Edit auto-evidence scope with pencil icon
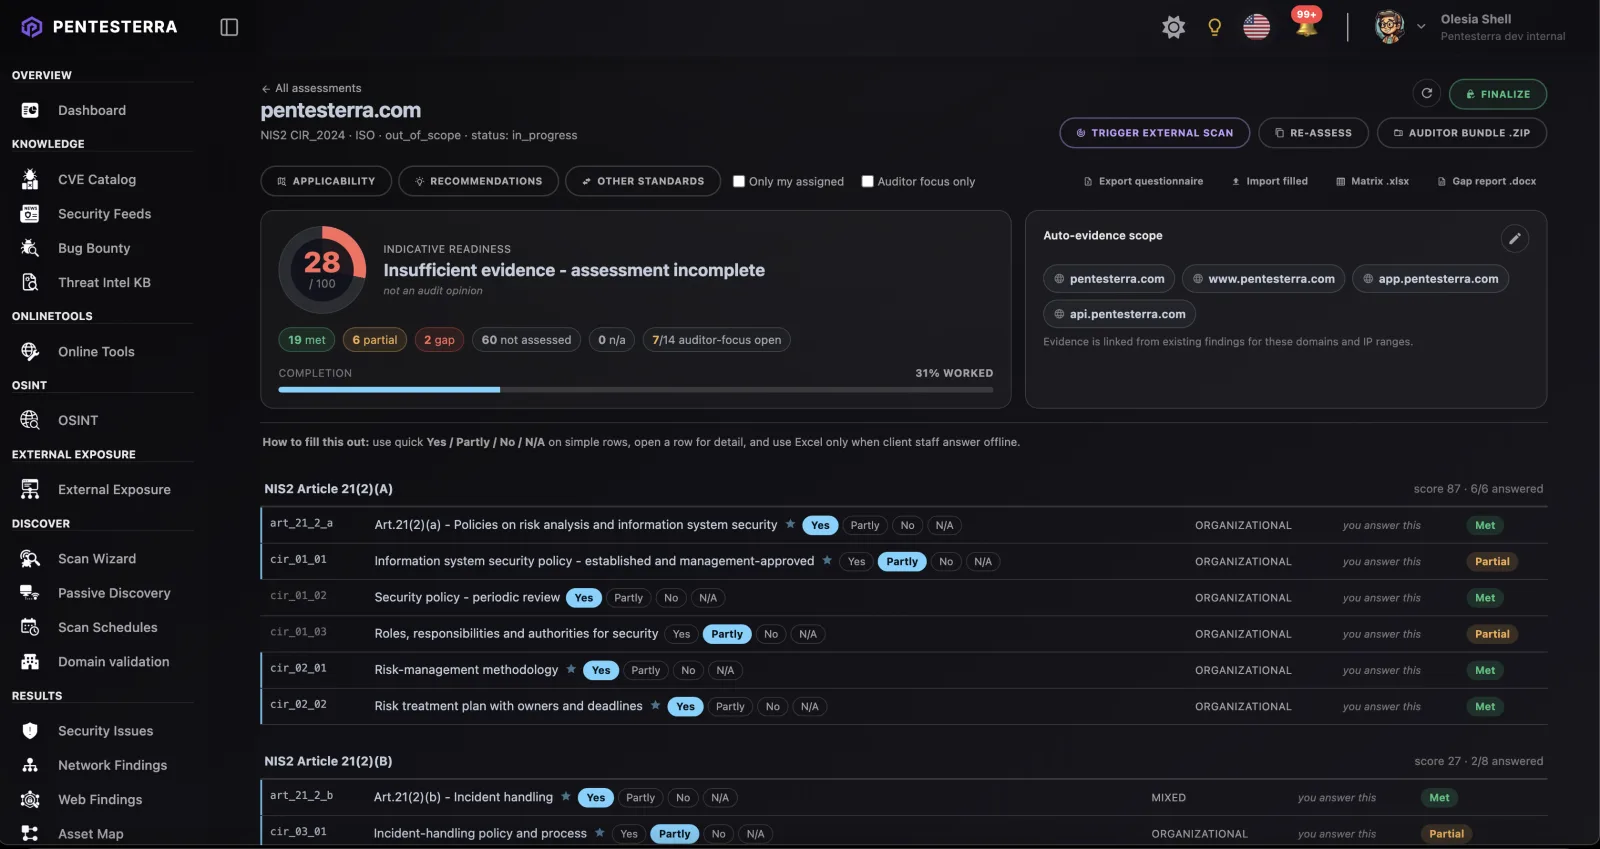 click(x=1514, y=238)
